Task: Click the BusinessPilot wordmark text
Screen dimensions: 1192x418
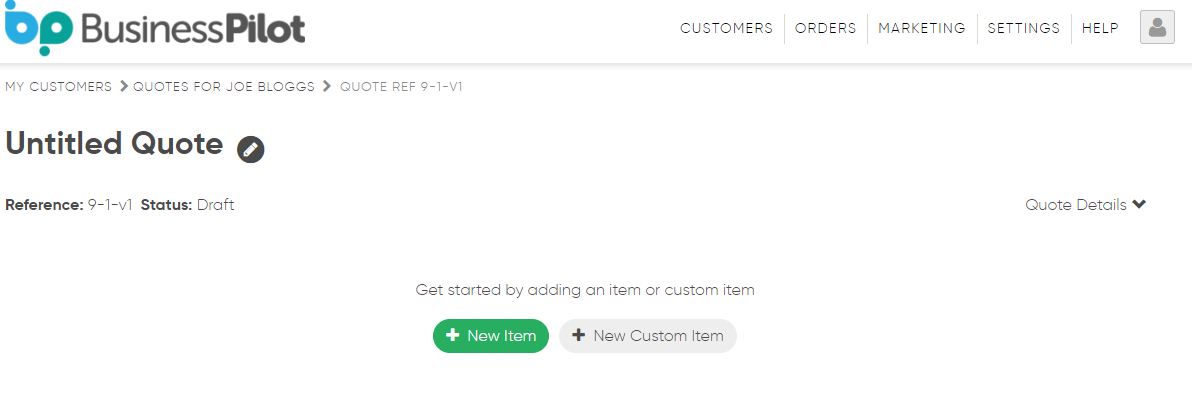Action: [193, 29]
